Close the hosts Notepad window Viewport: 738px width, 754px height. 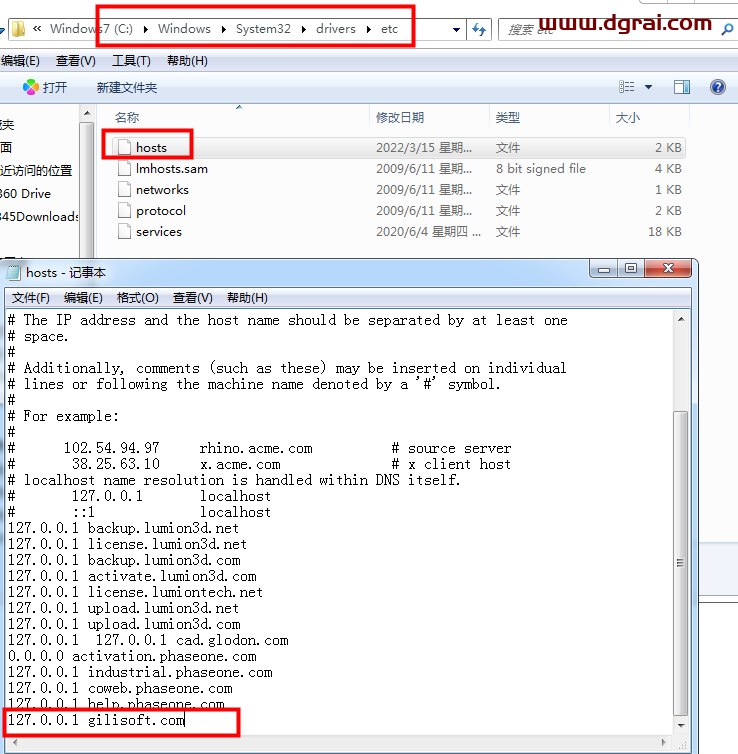[668, 269]
